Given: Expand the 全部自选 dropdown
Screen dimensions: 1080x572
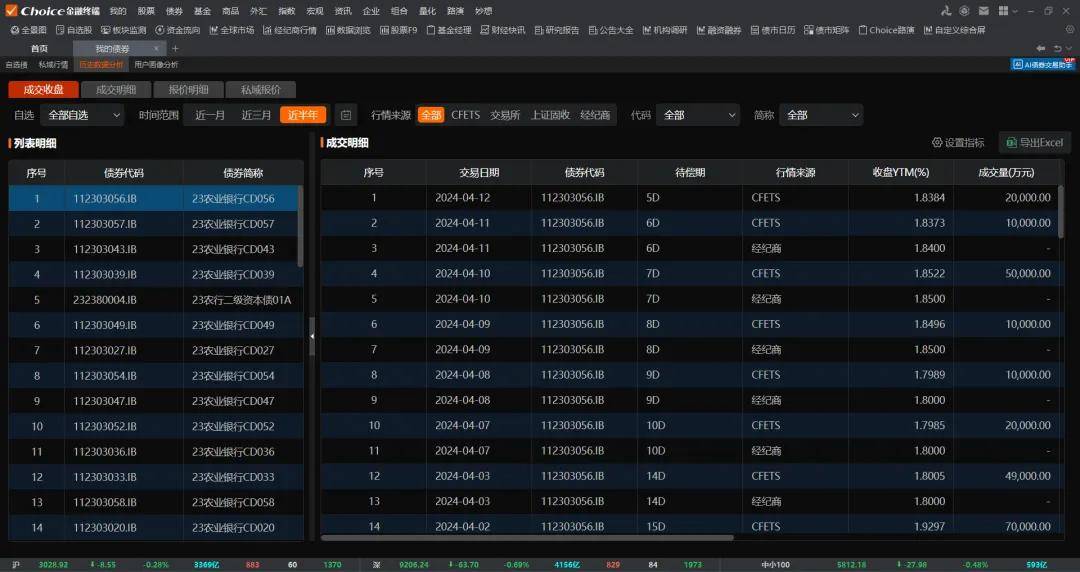Looking at the screenshot, I should point(83,115).
